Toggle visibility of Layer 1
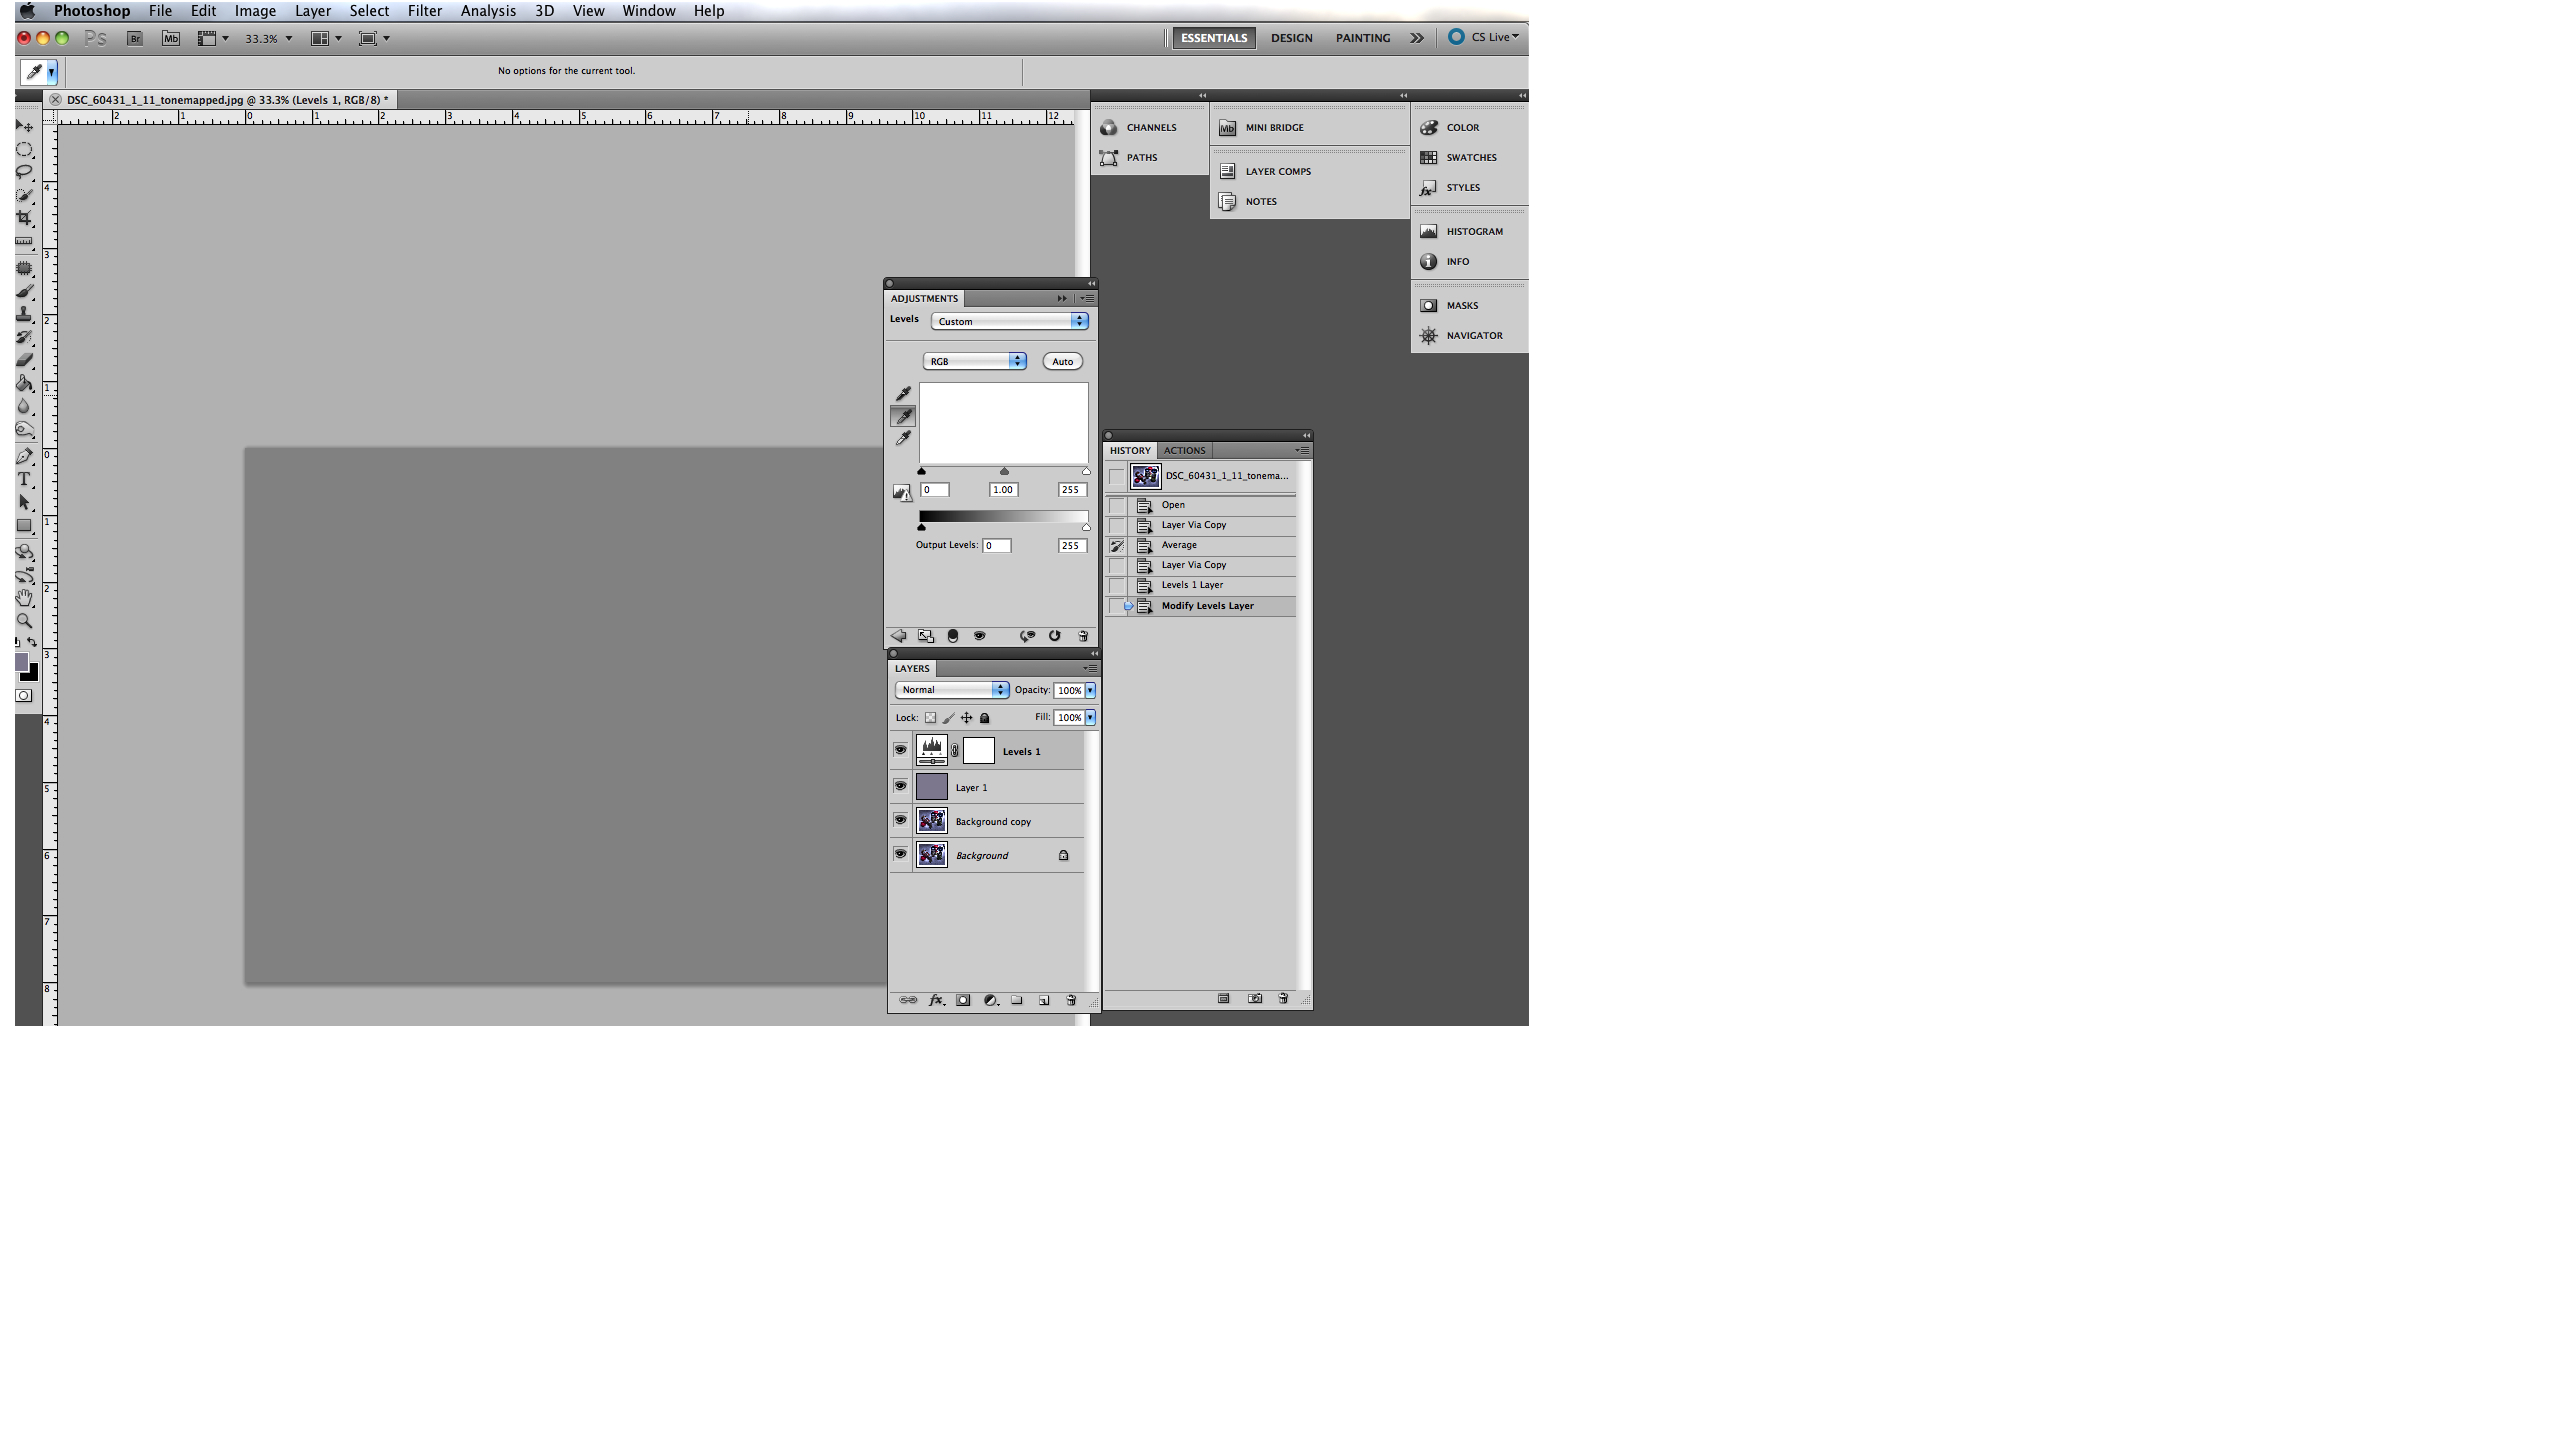This screenshot has height=1440, width=2560. click(900, 786)
